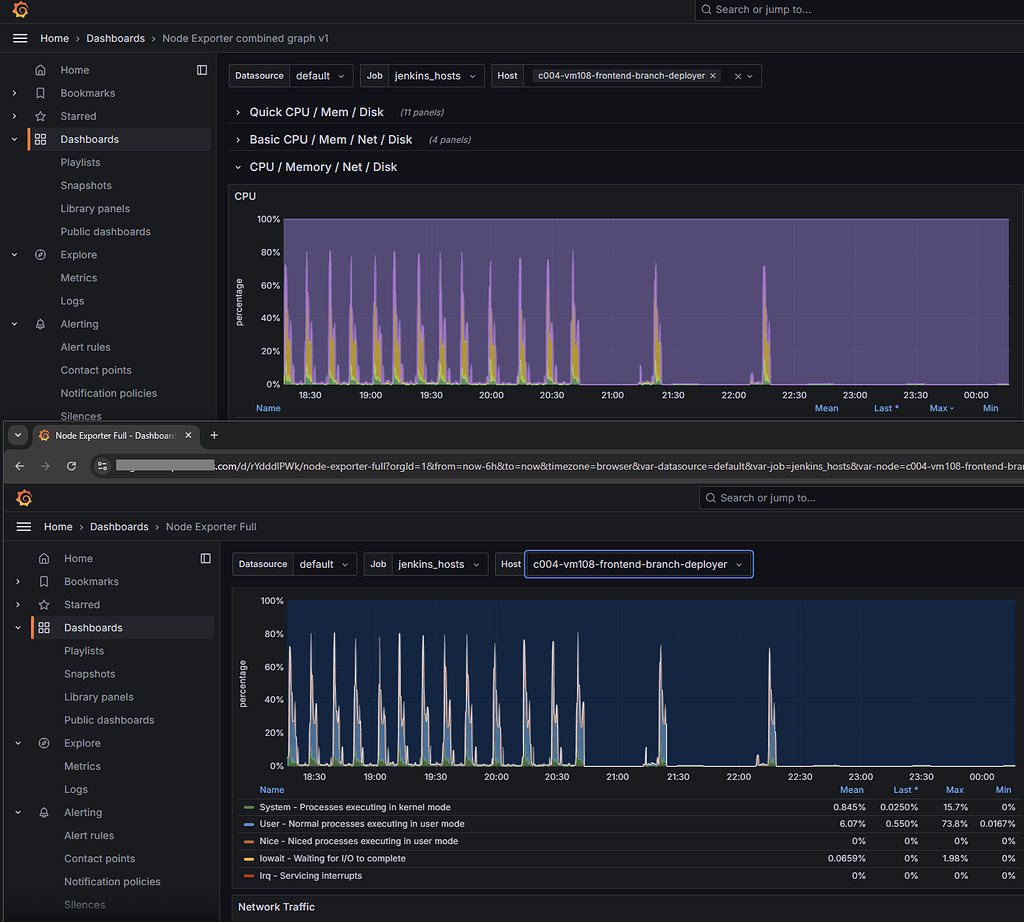Remove the c004-vm108-frontend-branch-deployer host chip

click(x=713, y=76)
